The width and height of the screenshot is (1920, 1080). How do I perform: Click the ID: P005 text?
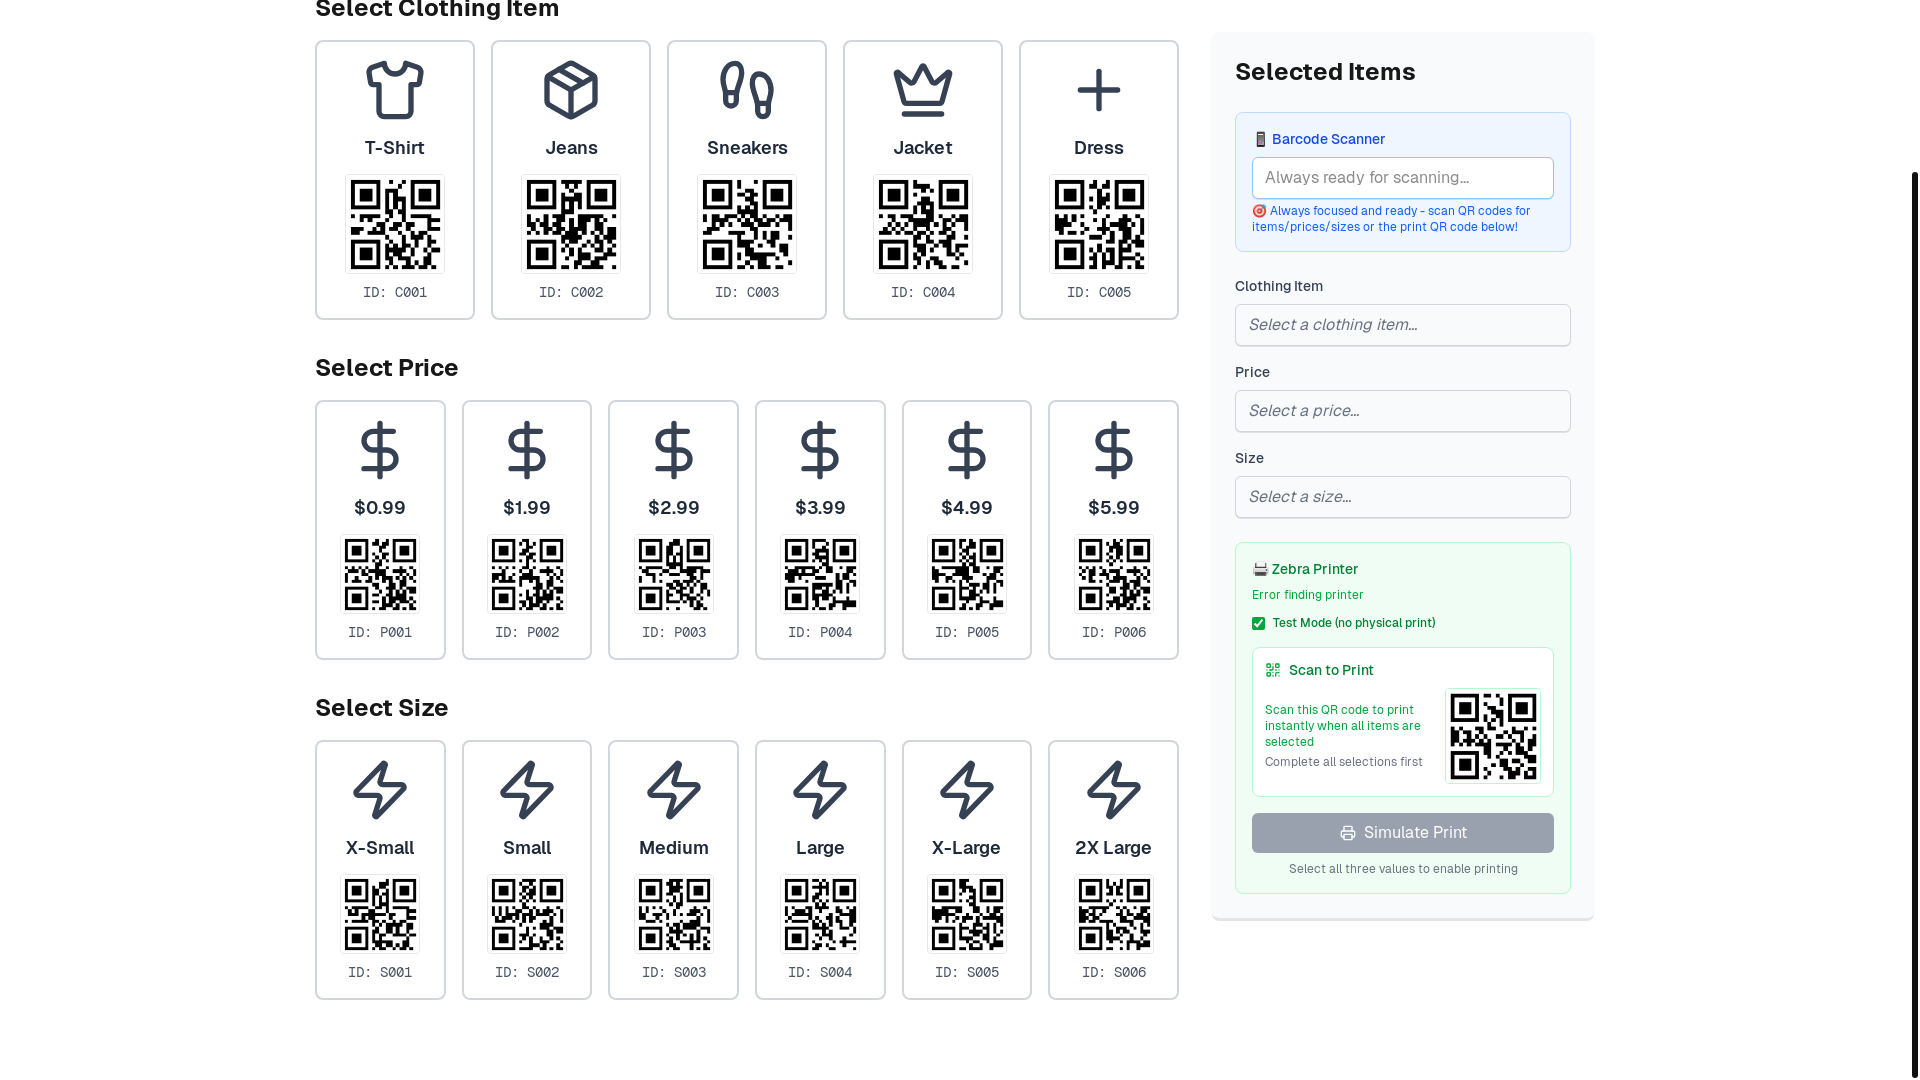967,633
